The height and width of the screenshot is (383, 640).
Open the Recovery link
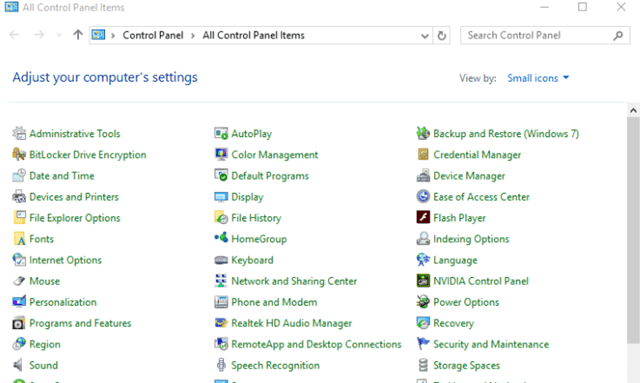coord(453,323)
